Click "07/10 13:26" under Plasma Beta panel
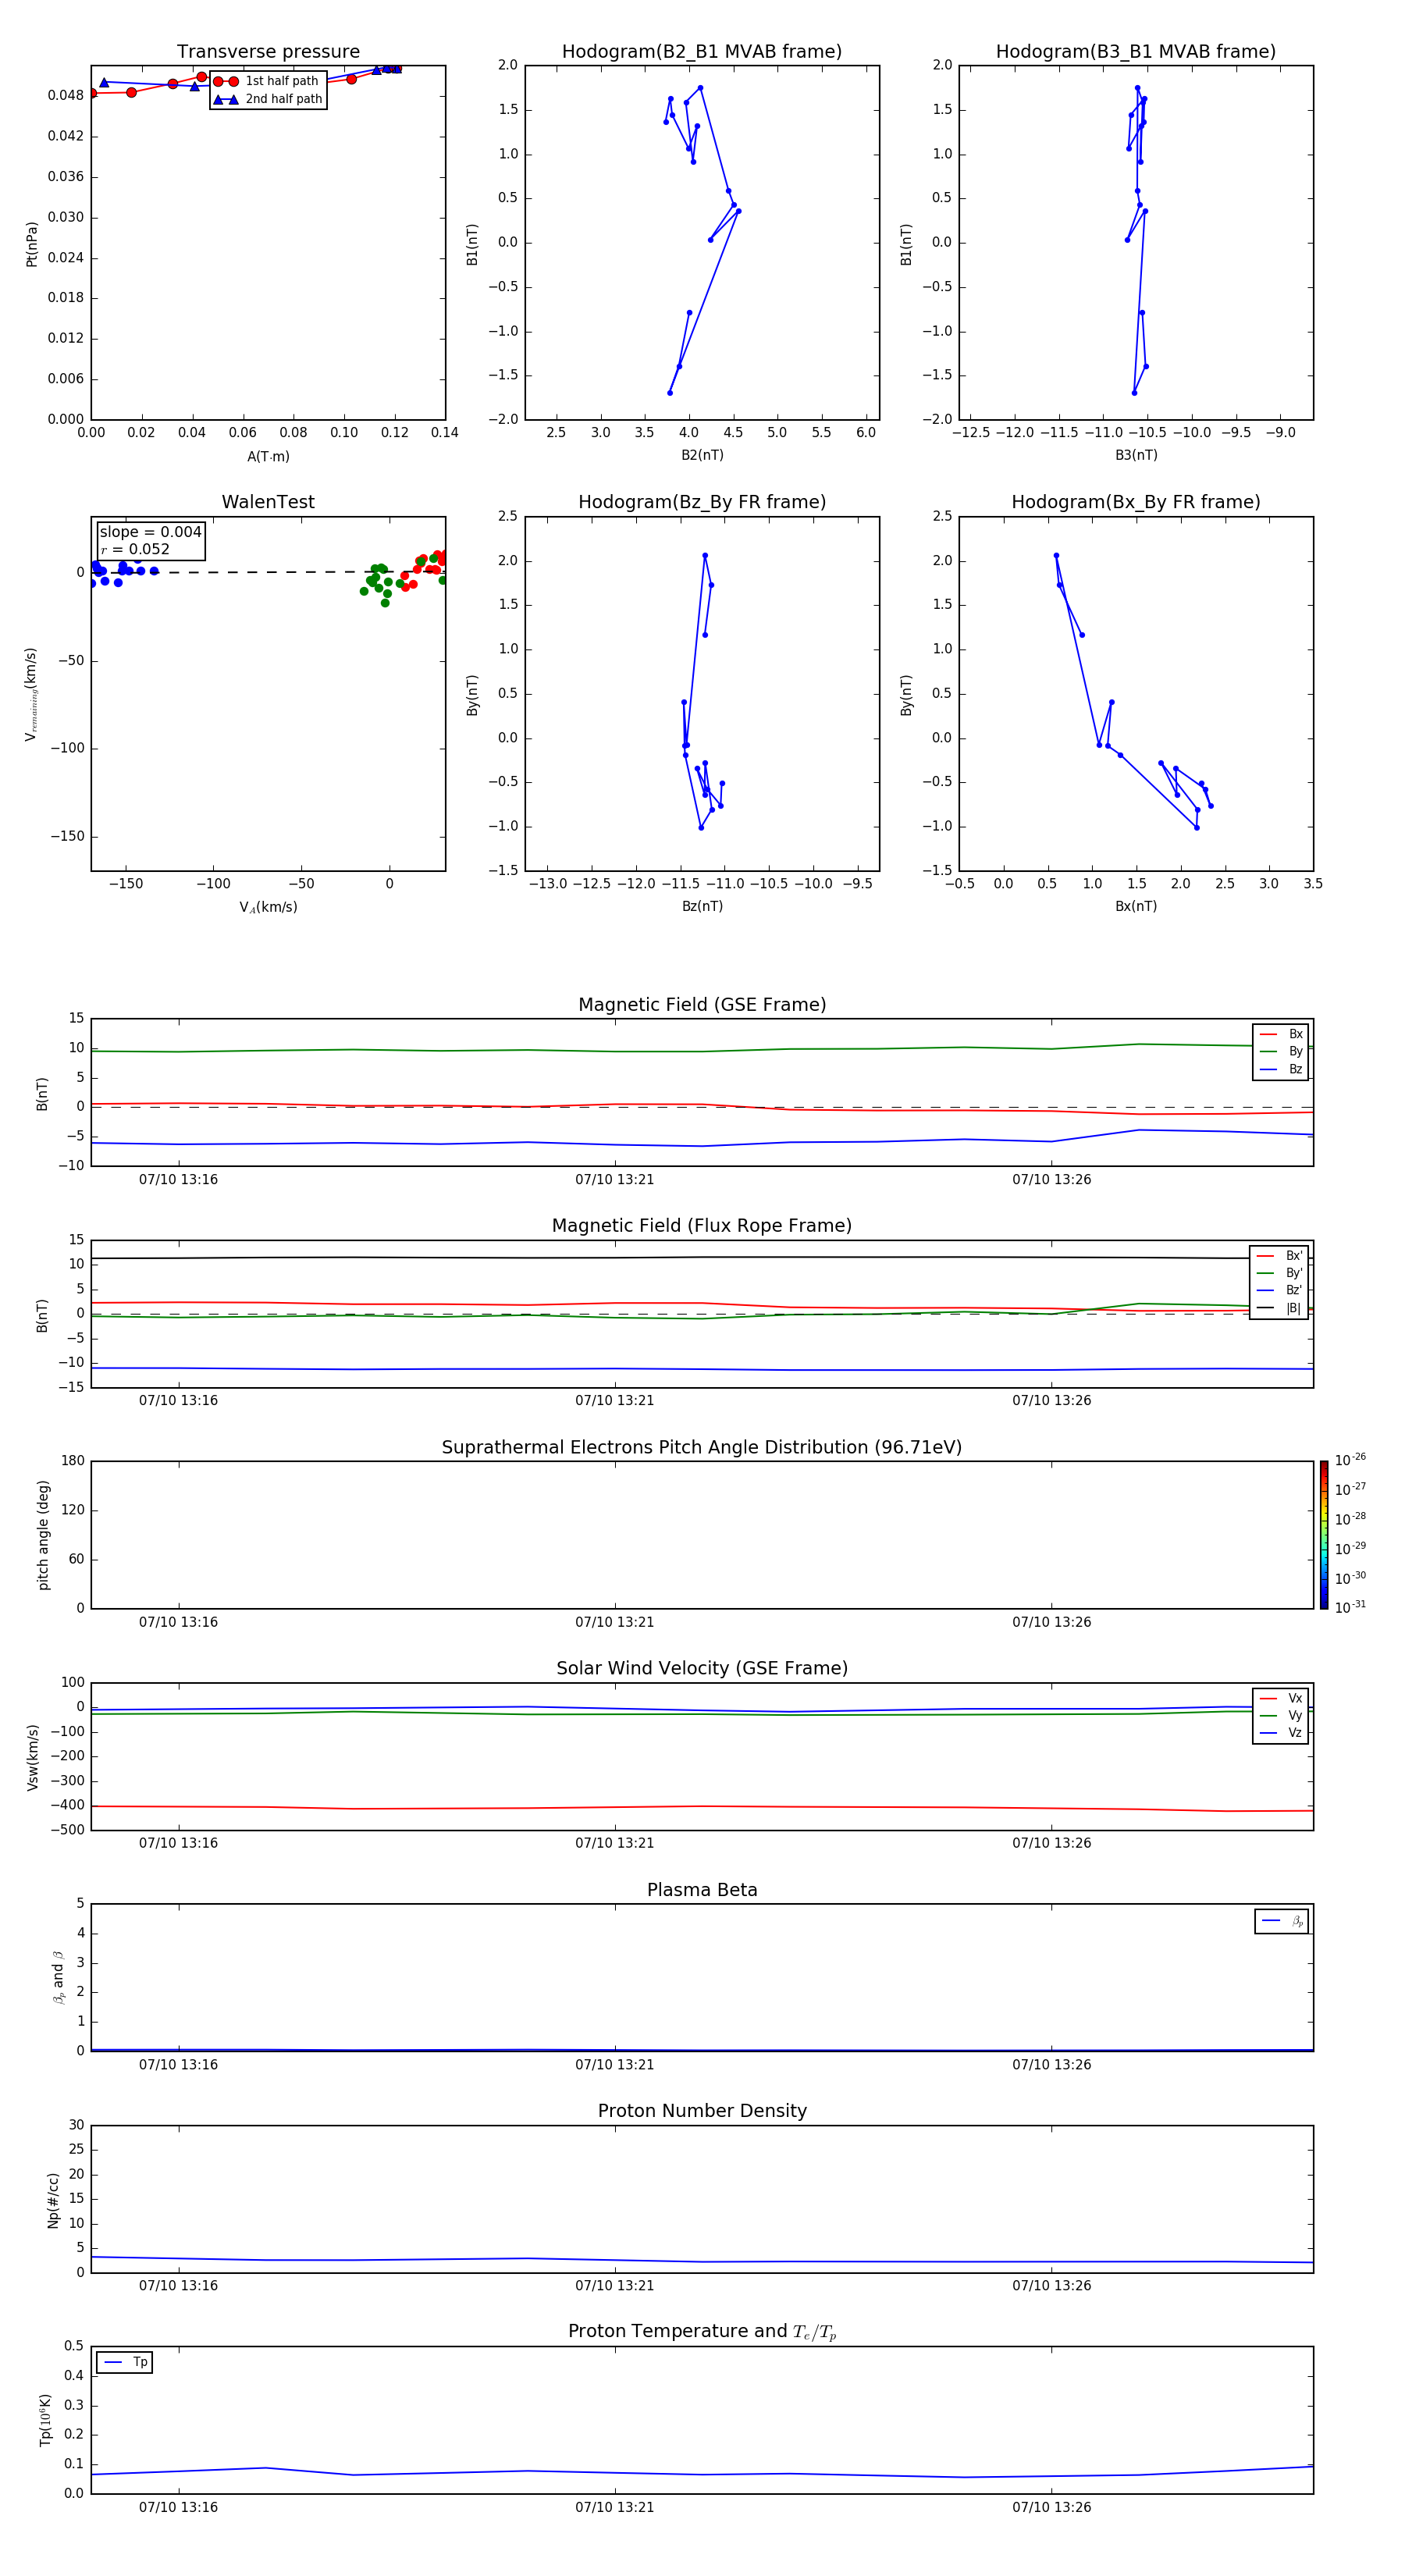 point(1051,2065)
